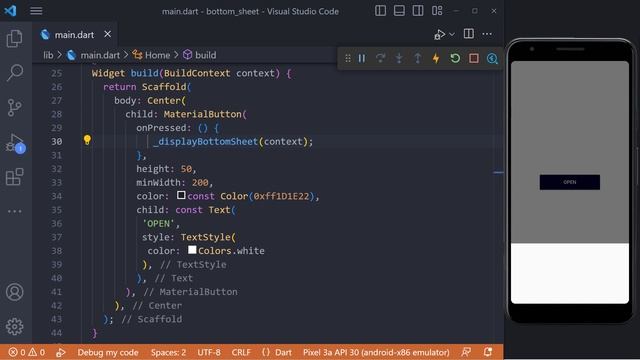Split the editor to the right
This screenshot has height=360, width=640.
(x=469, y=34)
